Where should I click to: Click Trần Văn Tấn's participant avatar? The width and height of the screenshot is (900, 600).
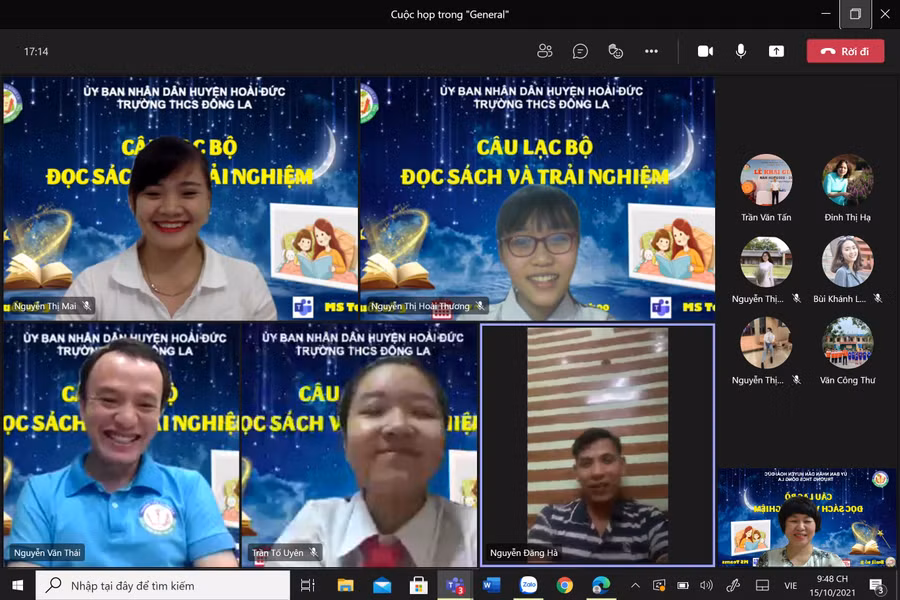click(766, 180)
